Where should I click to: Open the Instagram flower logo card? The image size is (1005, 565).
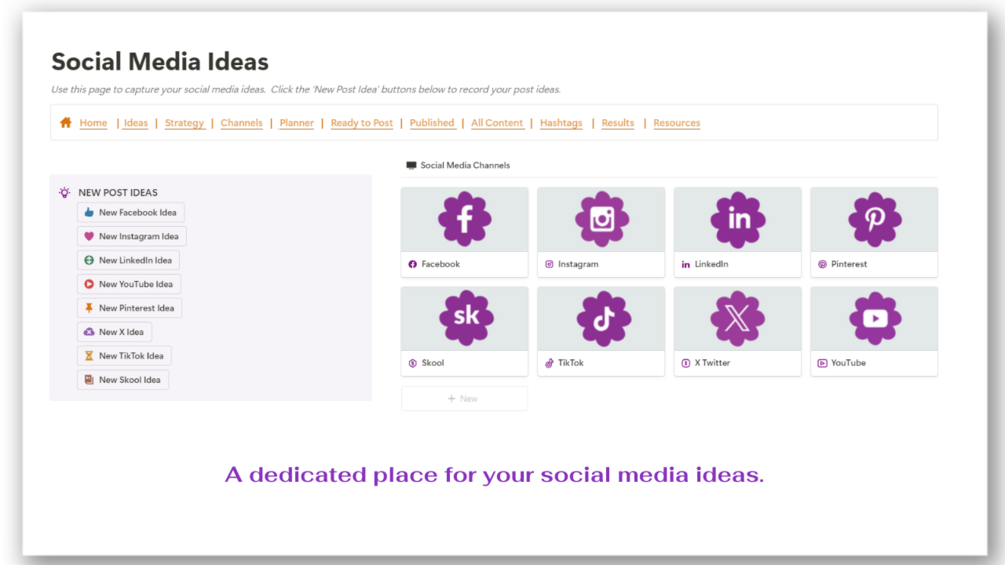[601, 219]
